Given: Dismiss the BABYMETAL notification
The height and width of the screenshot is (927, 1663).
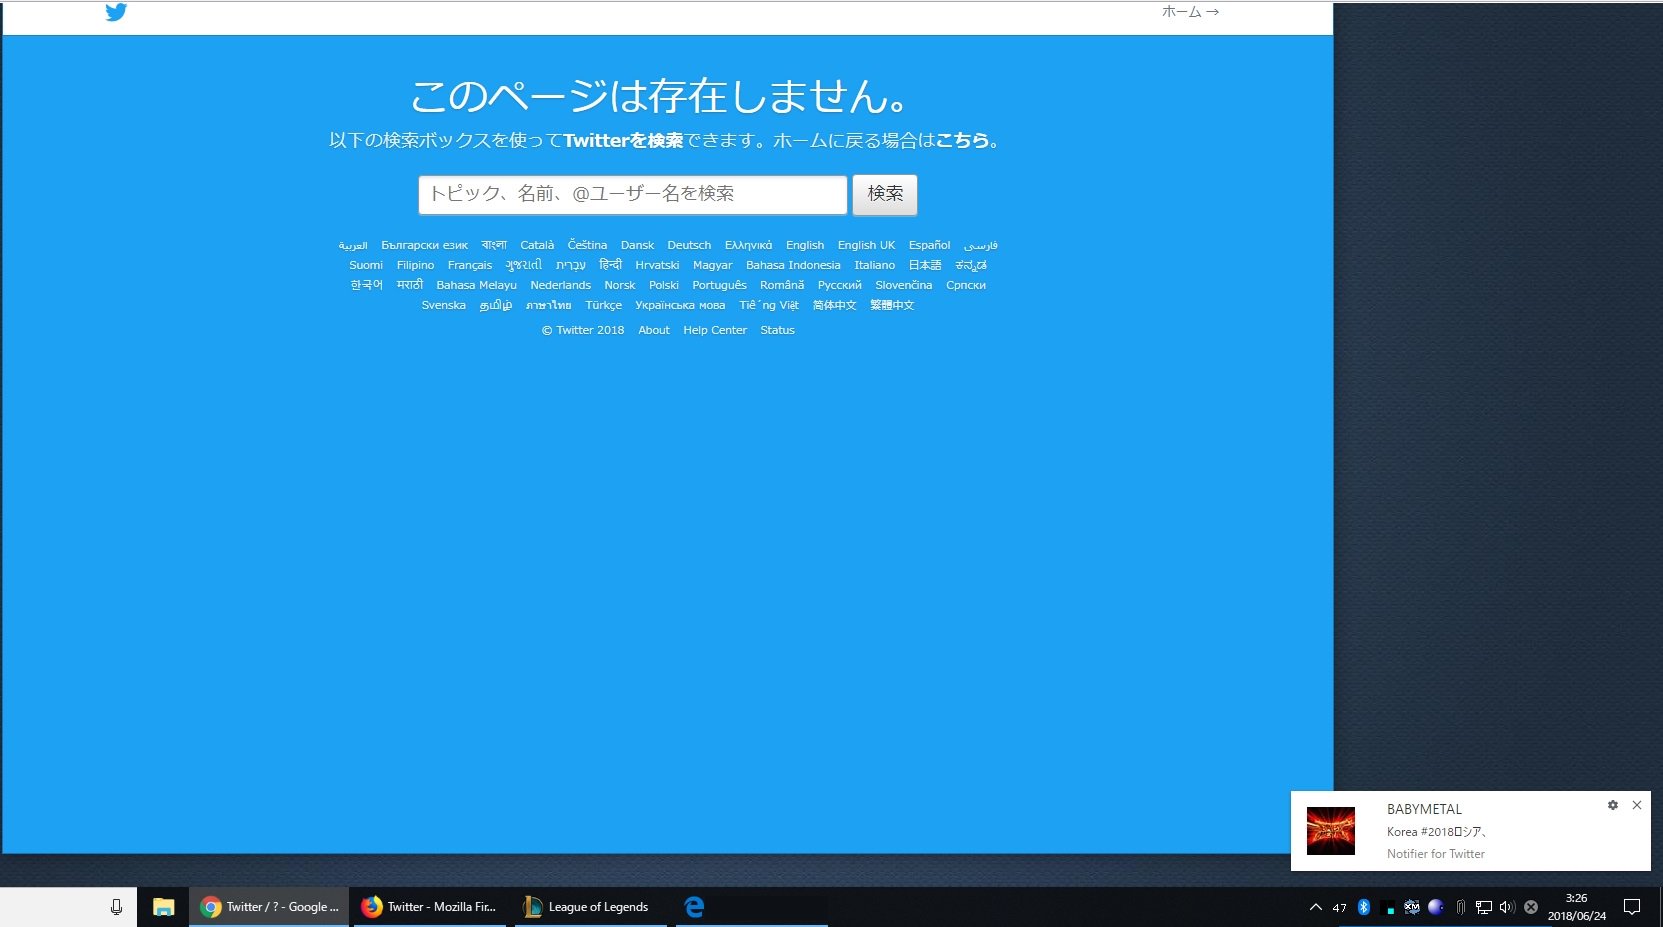Looking at the screenshot, I should pos(1637,805).
